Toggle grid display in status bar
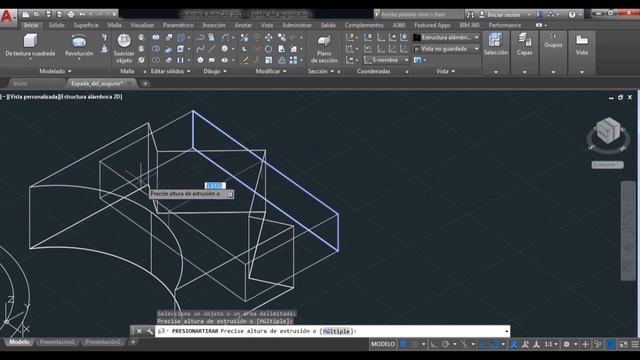The image size is (640, 360). (x=403, y=344)
